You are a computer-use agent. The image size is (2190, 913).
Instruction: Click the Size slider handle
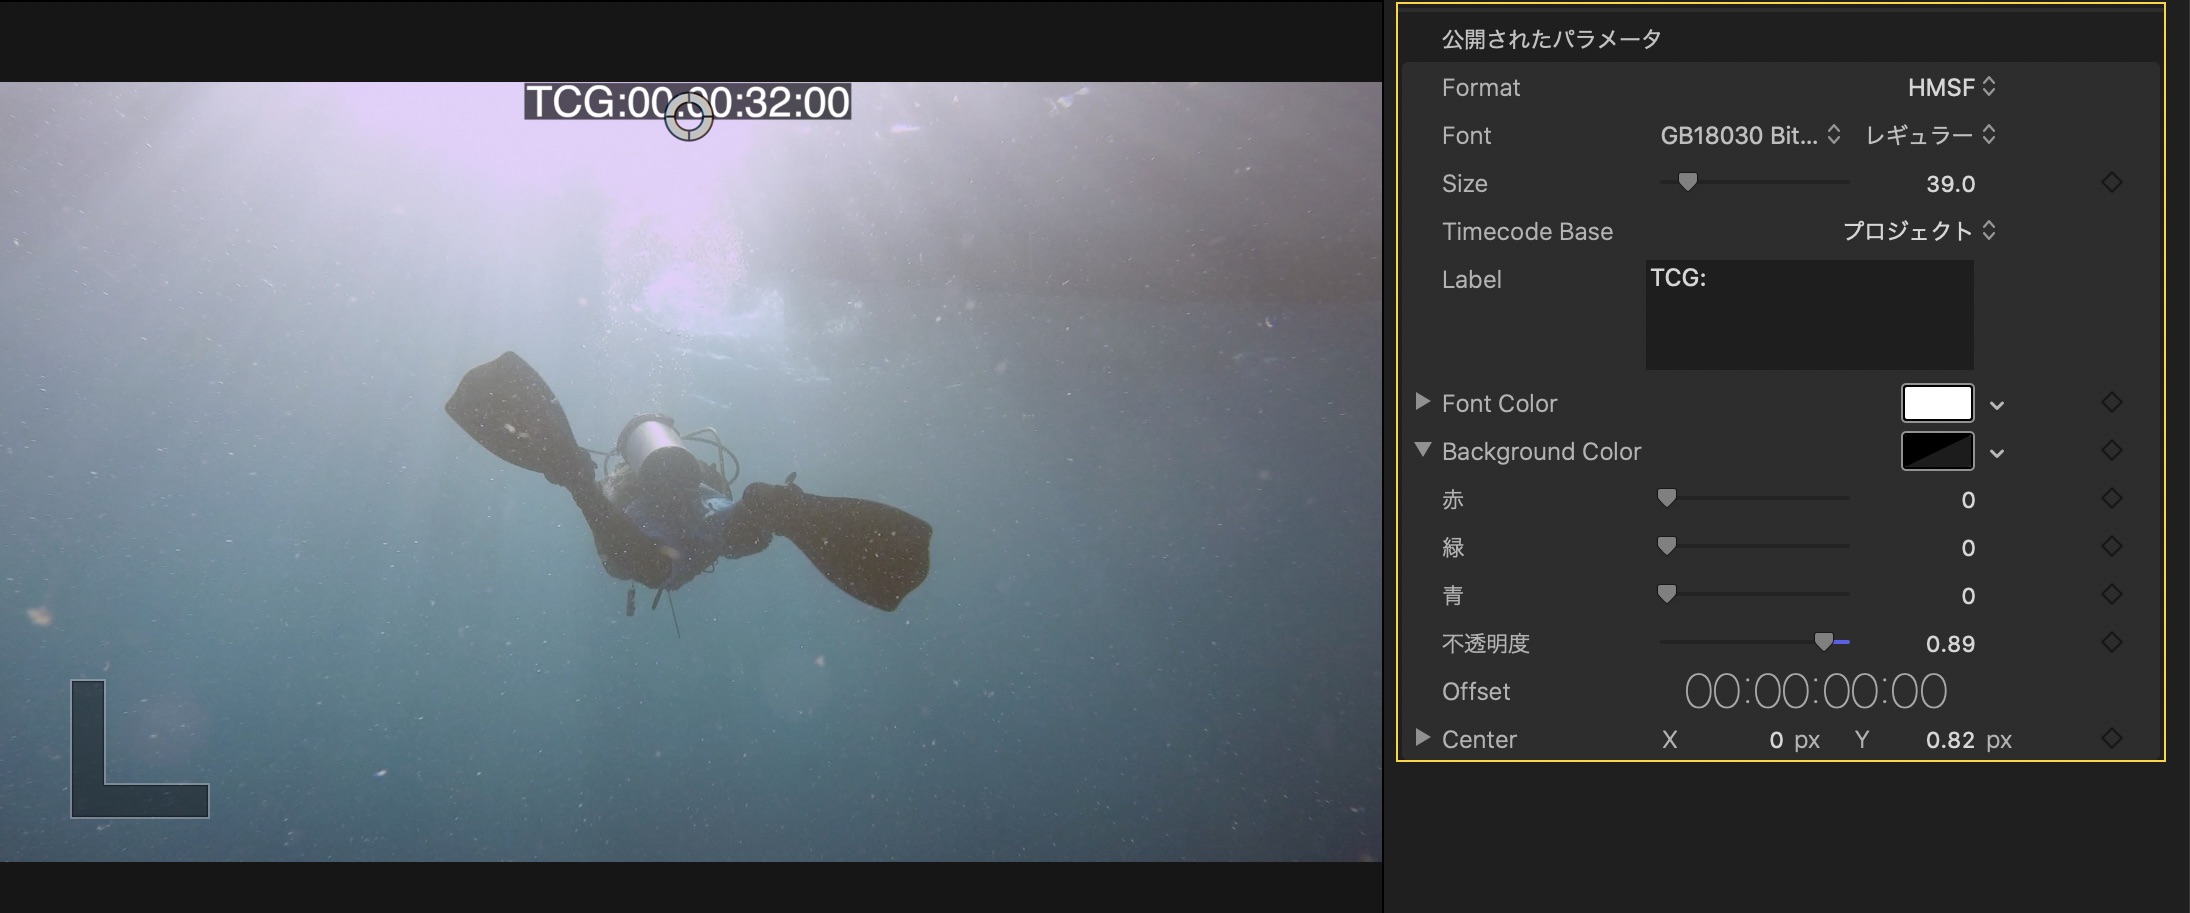click(x=1688, y=182)
